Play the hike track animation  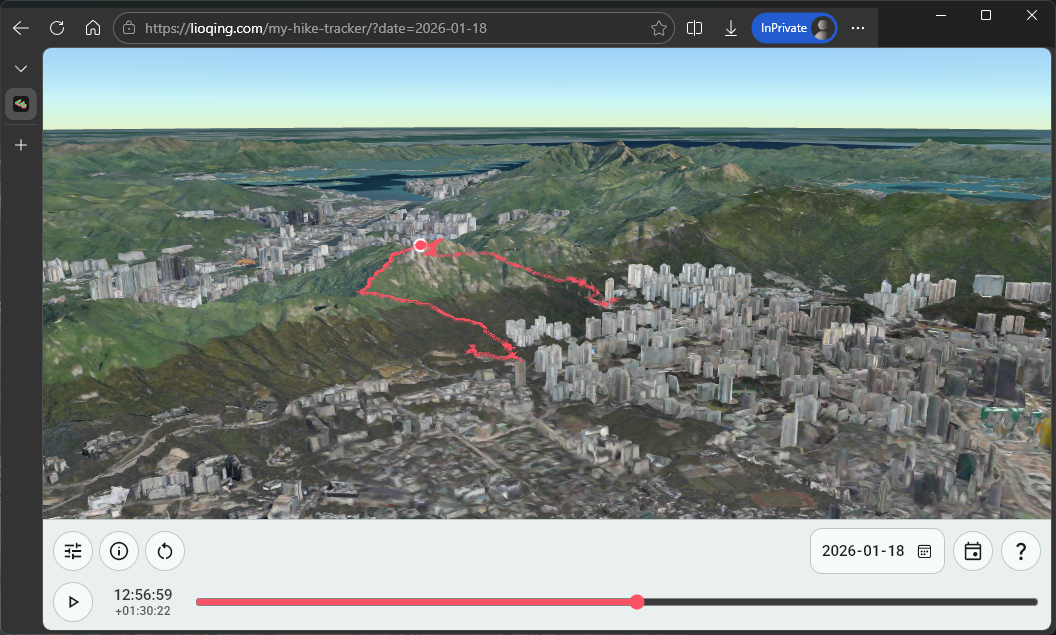pos(73,602)
